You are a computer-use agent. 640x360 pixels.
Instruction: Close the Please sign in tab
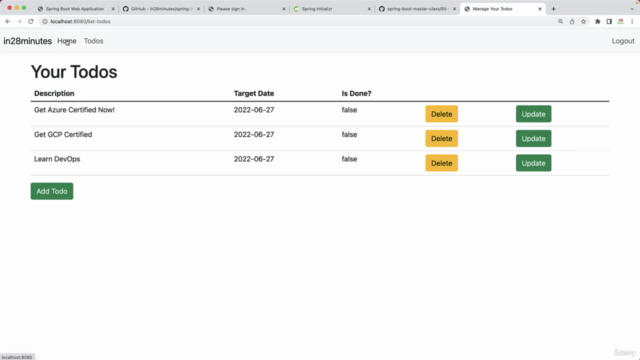coord(284,9)
